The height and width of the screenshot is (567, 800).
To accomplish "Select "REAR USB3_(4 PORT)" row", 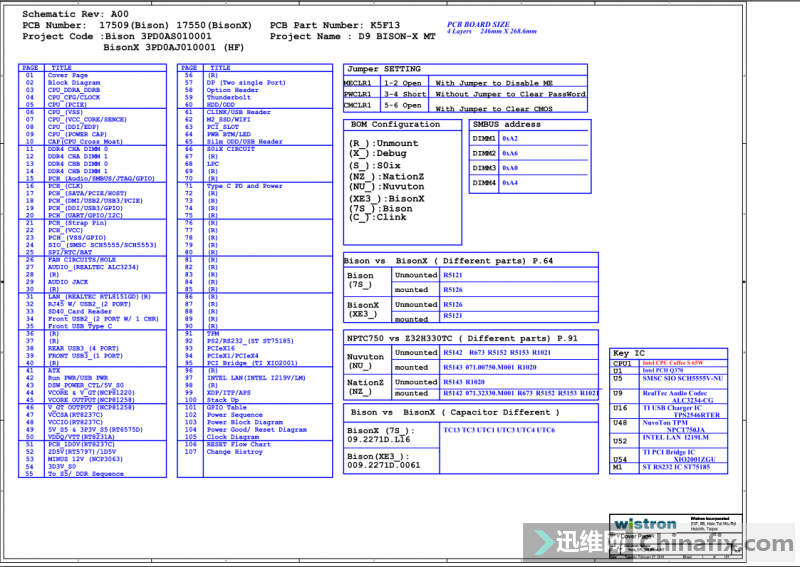I will pos(83,348).
